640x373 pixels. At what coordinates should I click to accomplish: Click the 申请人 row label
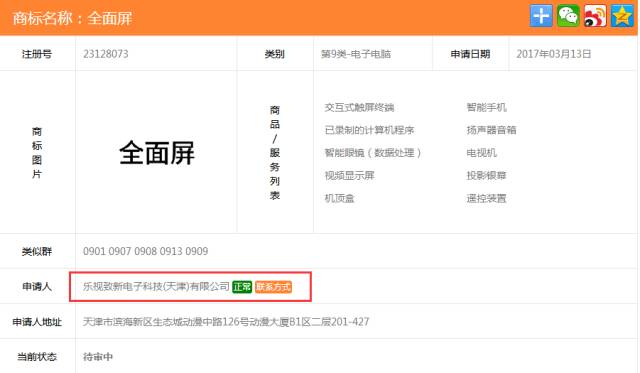(x=37, y=286)
